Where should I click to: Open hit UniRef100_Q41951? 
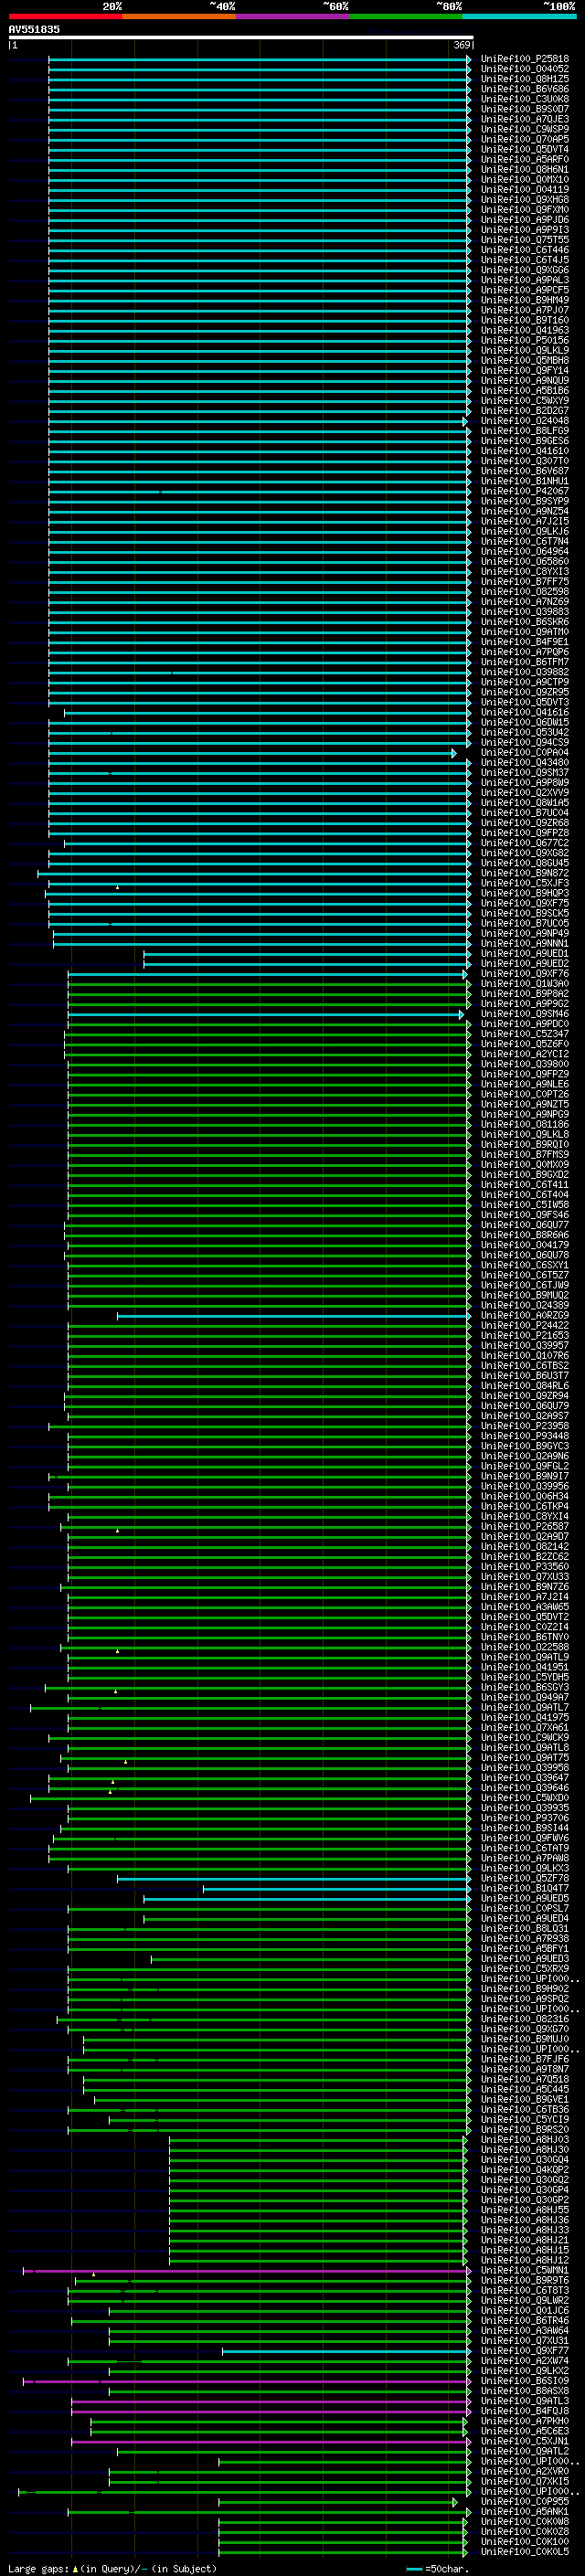click(x=525, y=1668)
